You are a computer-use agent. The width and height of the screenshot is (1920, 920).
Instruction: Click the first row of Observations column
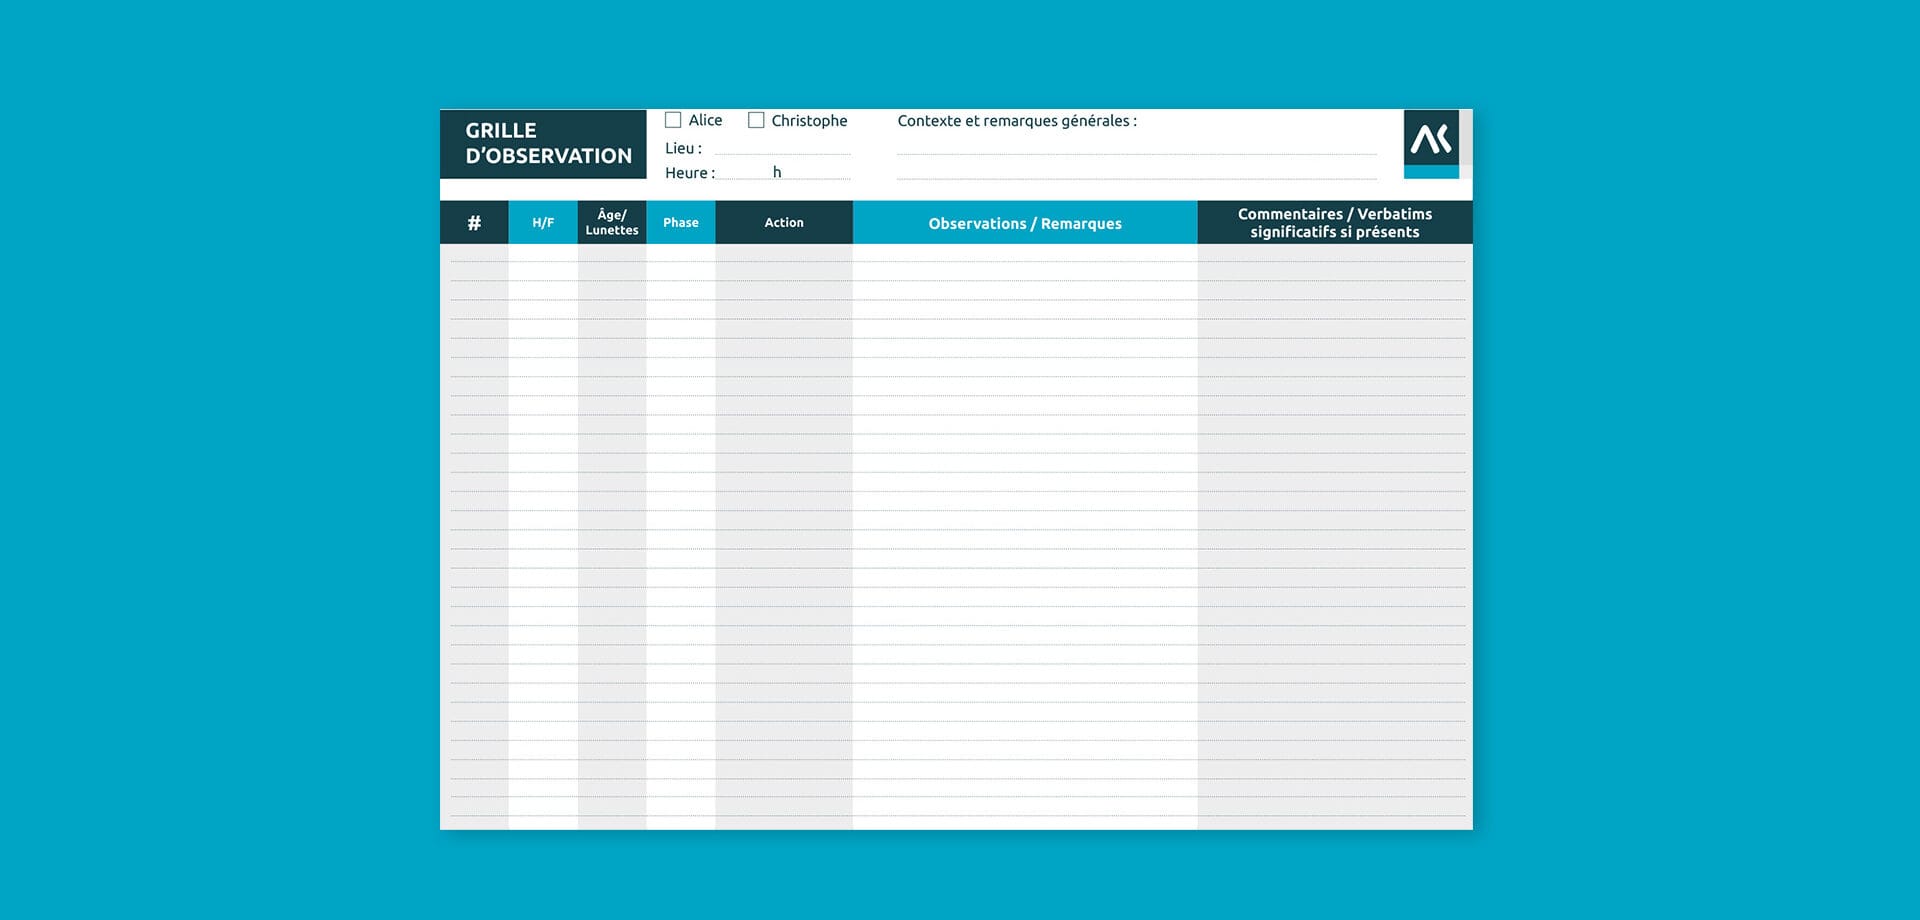point(1025,253)
